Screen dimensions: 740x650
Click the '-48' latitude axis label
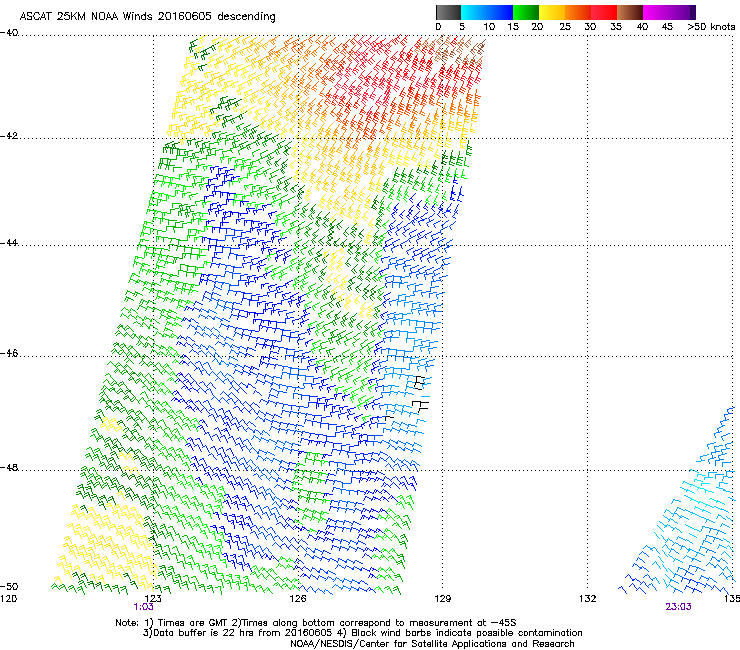pos(9,468)
